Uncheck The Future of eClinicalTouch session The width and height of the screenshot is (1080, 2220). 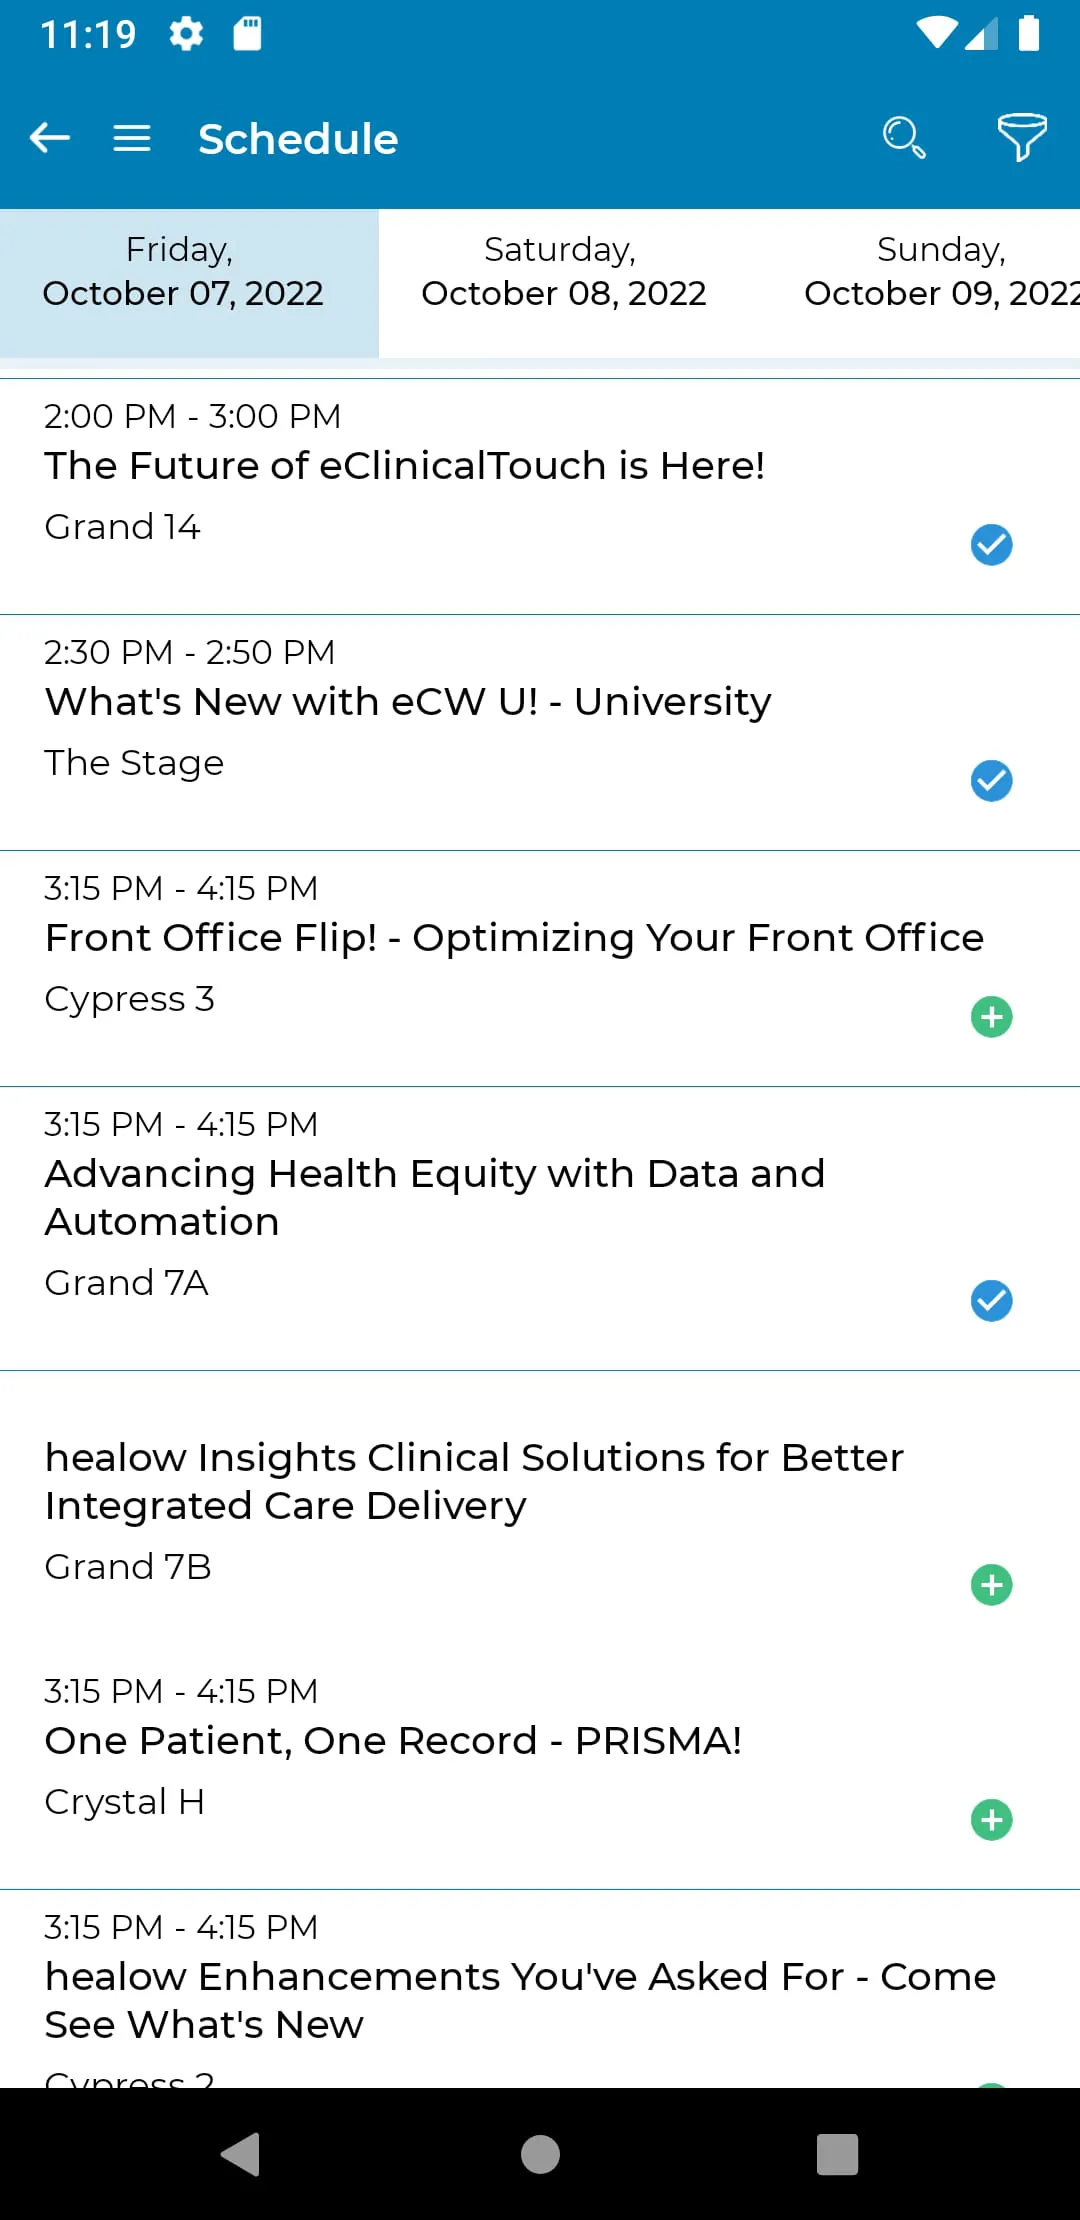pyautogui.click(x=991, y=545)
